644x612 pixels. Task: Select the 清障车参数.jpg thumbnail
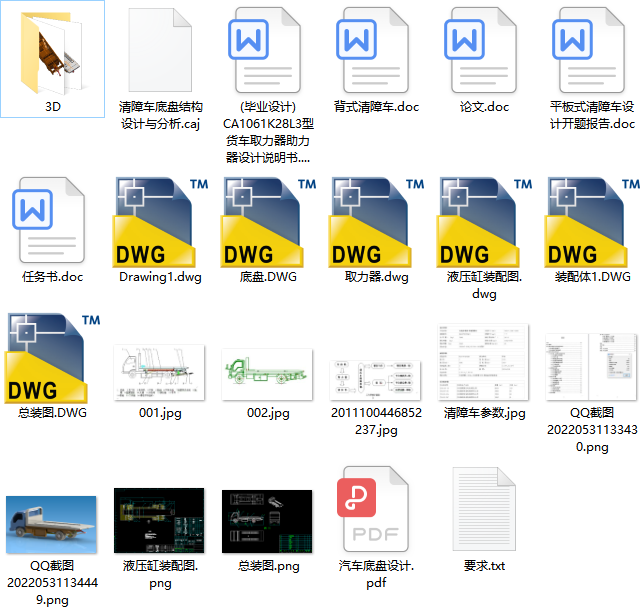tap(483, 362)
